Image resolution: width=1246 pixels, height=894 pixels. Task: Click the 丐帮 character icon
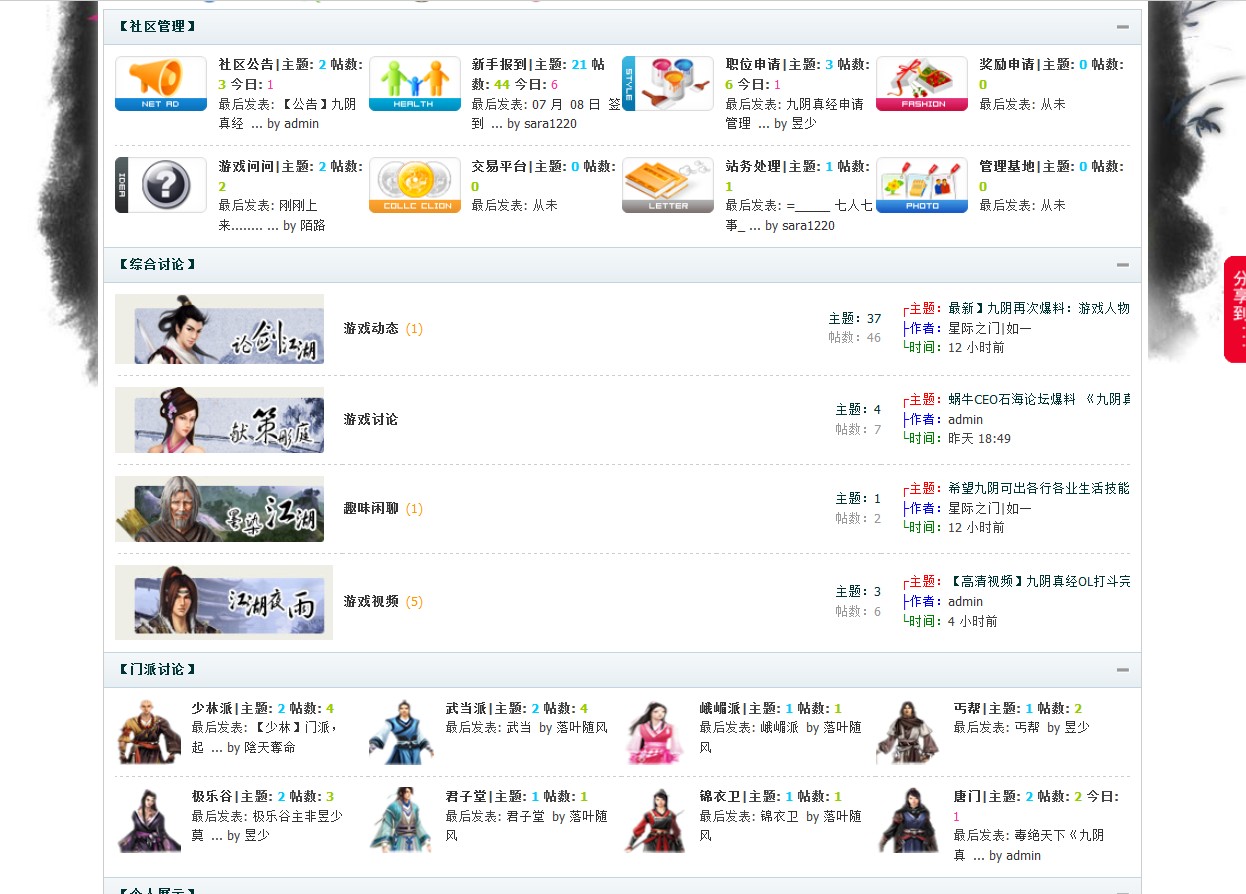pyautogui.click(x=909, y=732)
